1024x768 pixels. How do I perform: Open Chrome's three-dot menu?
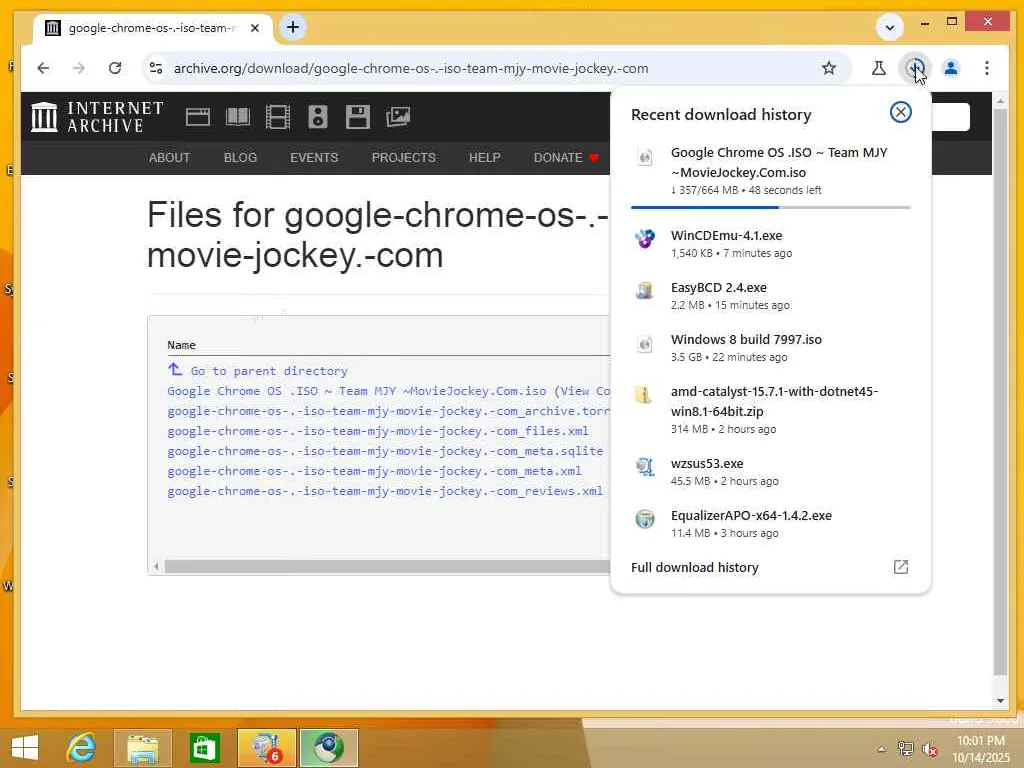[x=987, y=68]
